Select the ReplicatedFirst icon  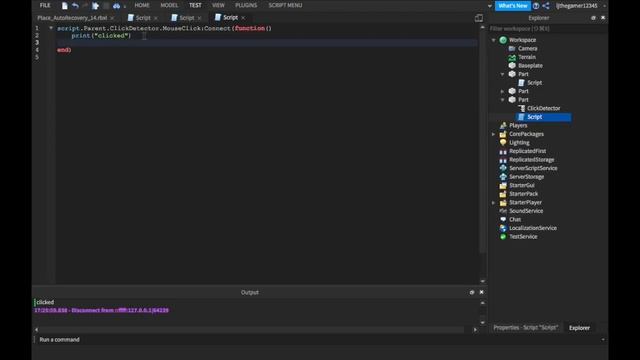coord(503,151)
